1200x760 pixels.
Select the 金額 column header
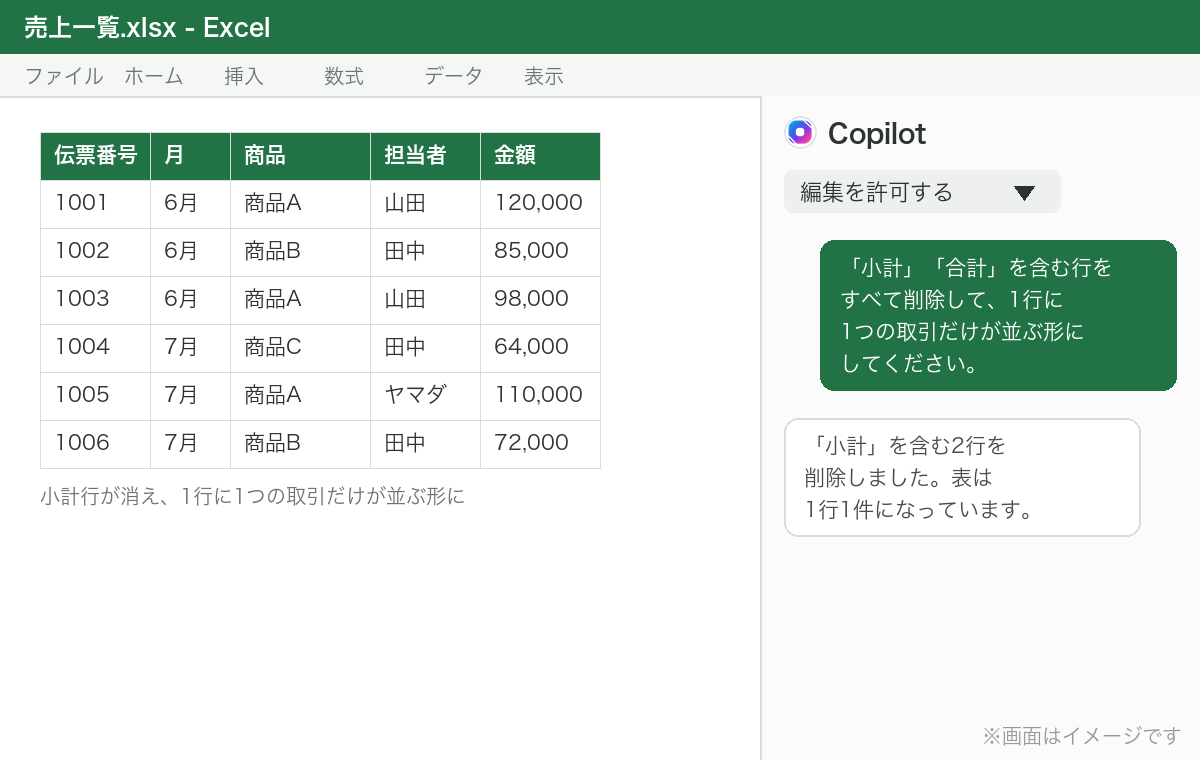541,156
